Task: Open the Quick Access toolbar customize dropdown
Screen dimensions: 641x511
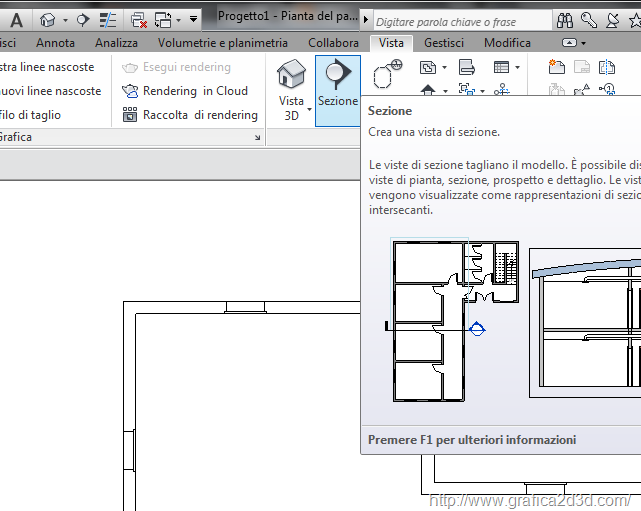Action: click(x=193, y=20)
